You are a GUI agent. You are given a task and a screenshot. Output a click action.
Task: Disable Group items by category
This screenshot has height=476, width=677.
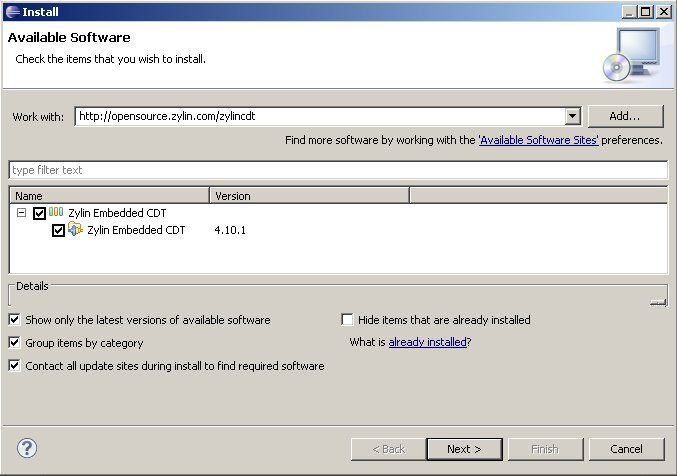pyautogui.click(x=15, y=343)
